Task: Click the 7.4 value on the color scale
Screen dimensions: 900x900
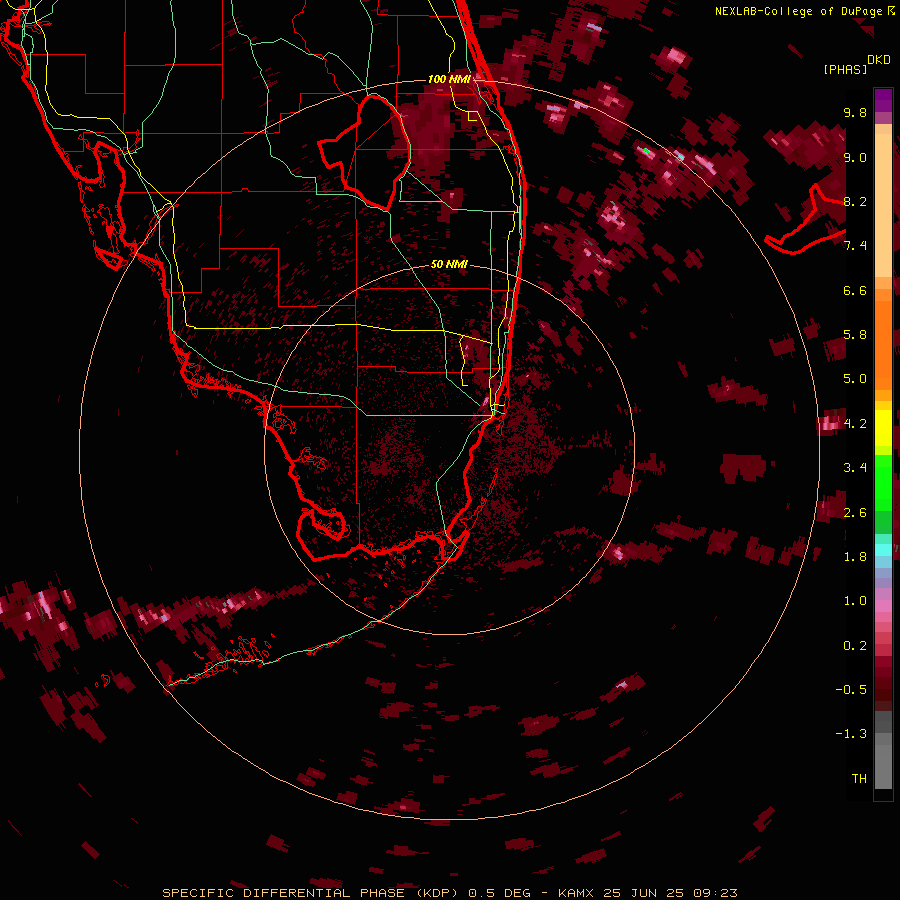Action: (x=855, y=246)
